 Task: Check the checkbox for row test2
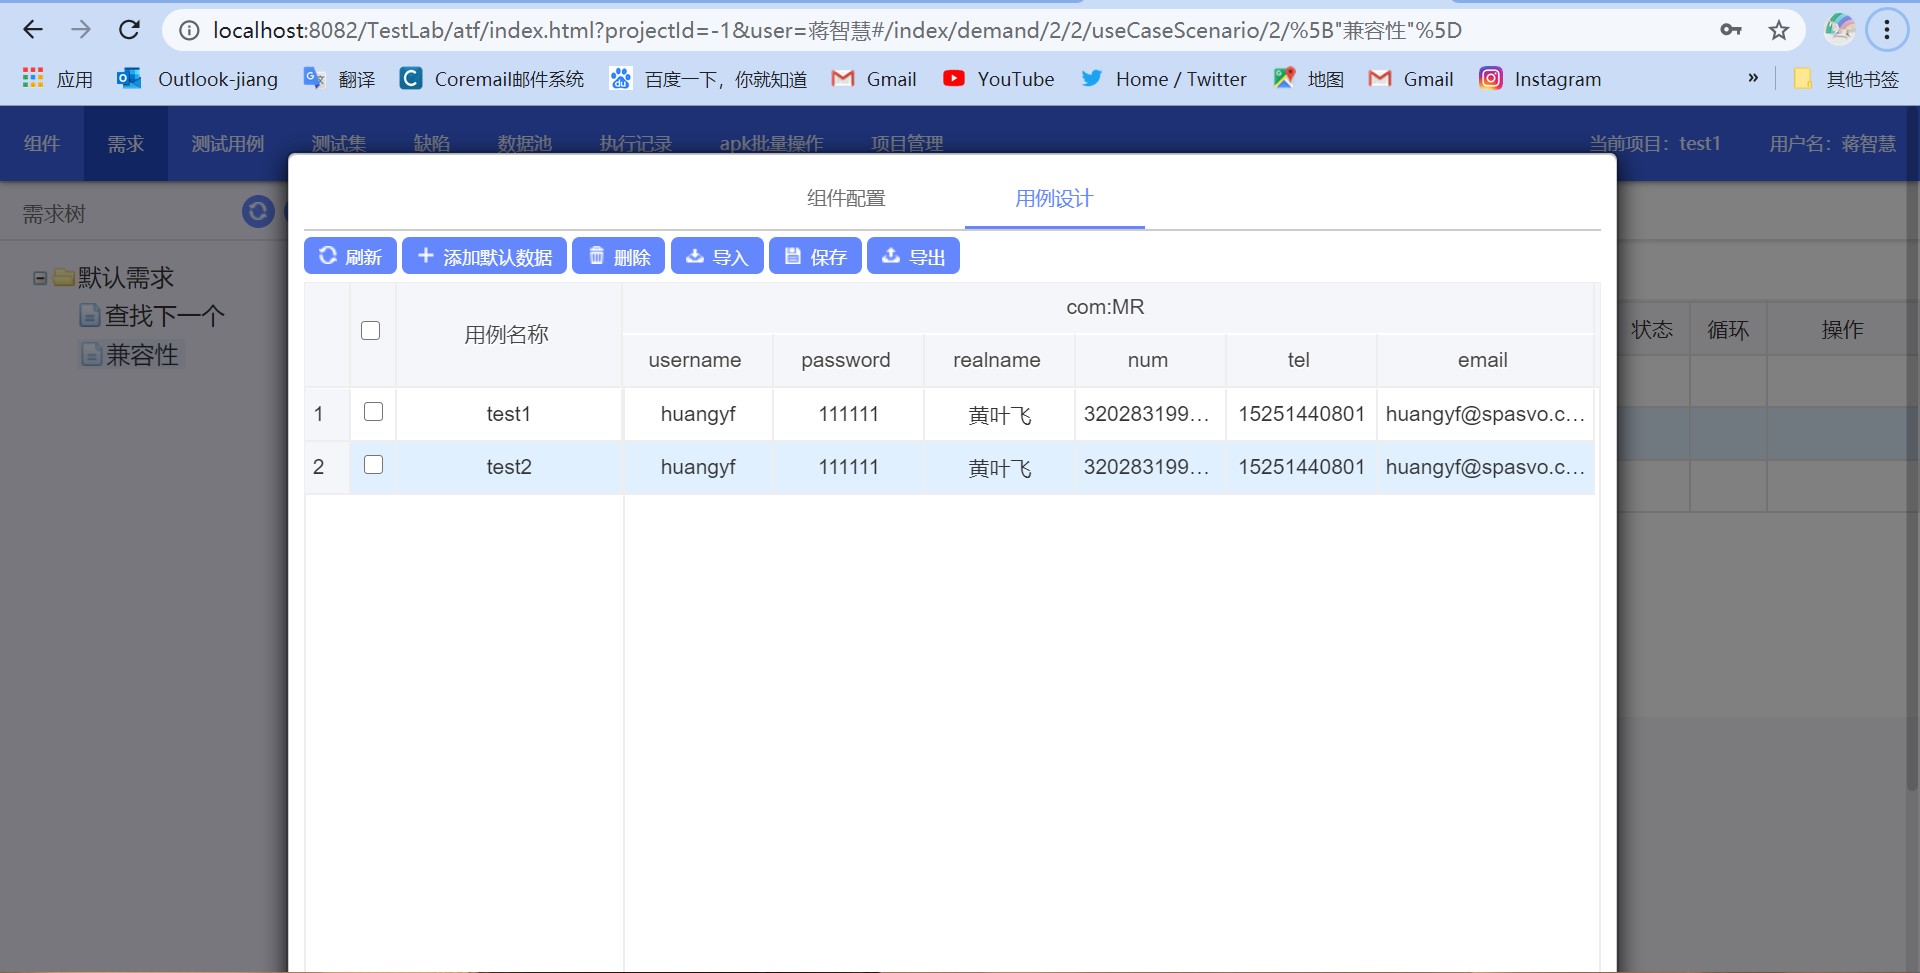pos(373,465)
